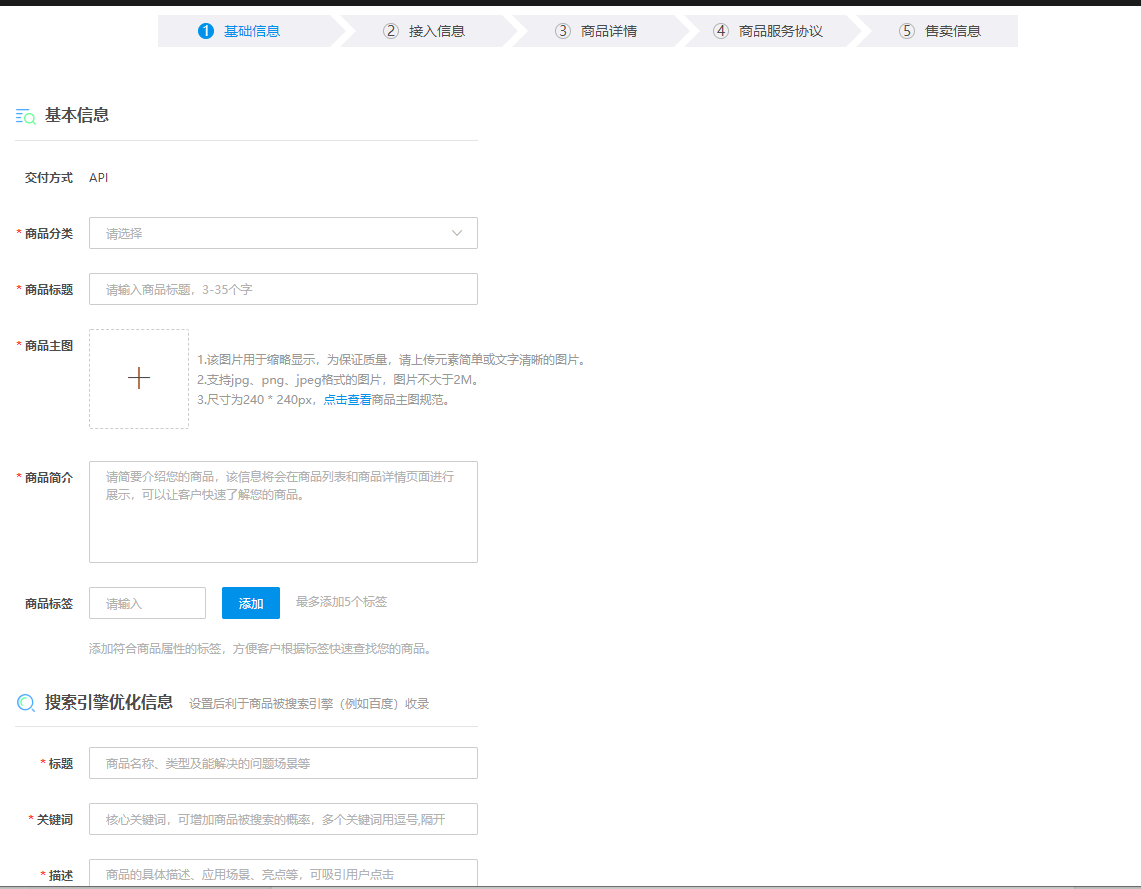Click the step 1 circle number icon
The width and height of the screenshot is (1141, 889).
pos(206,31)
